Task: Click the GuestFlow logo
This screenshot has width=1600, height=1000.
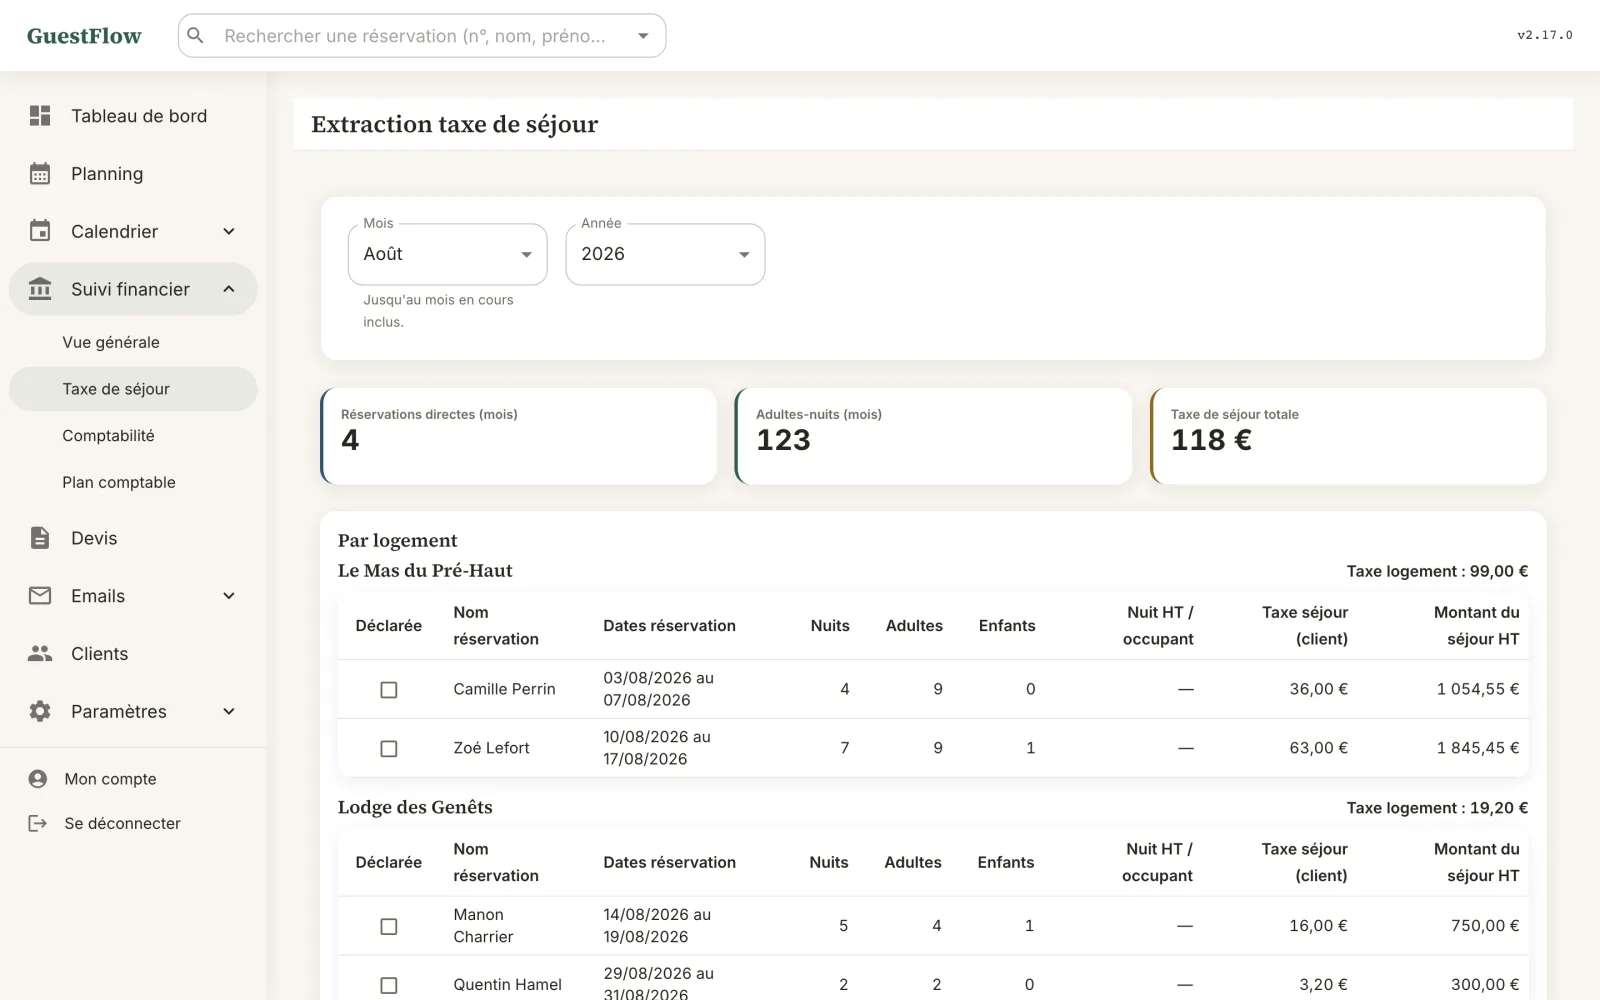Action: pyautogui.click(x=84, y=36)
